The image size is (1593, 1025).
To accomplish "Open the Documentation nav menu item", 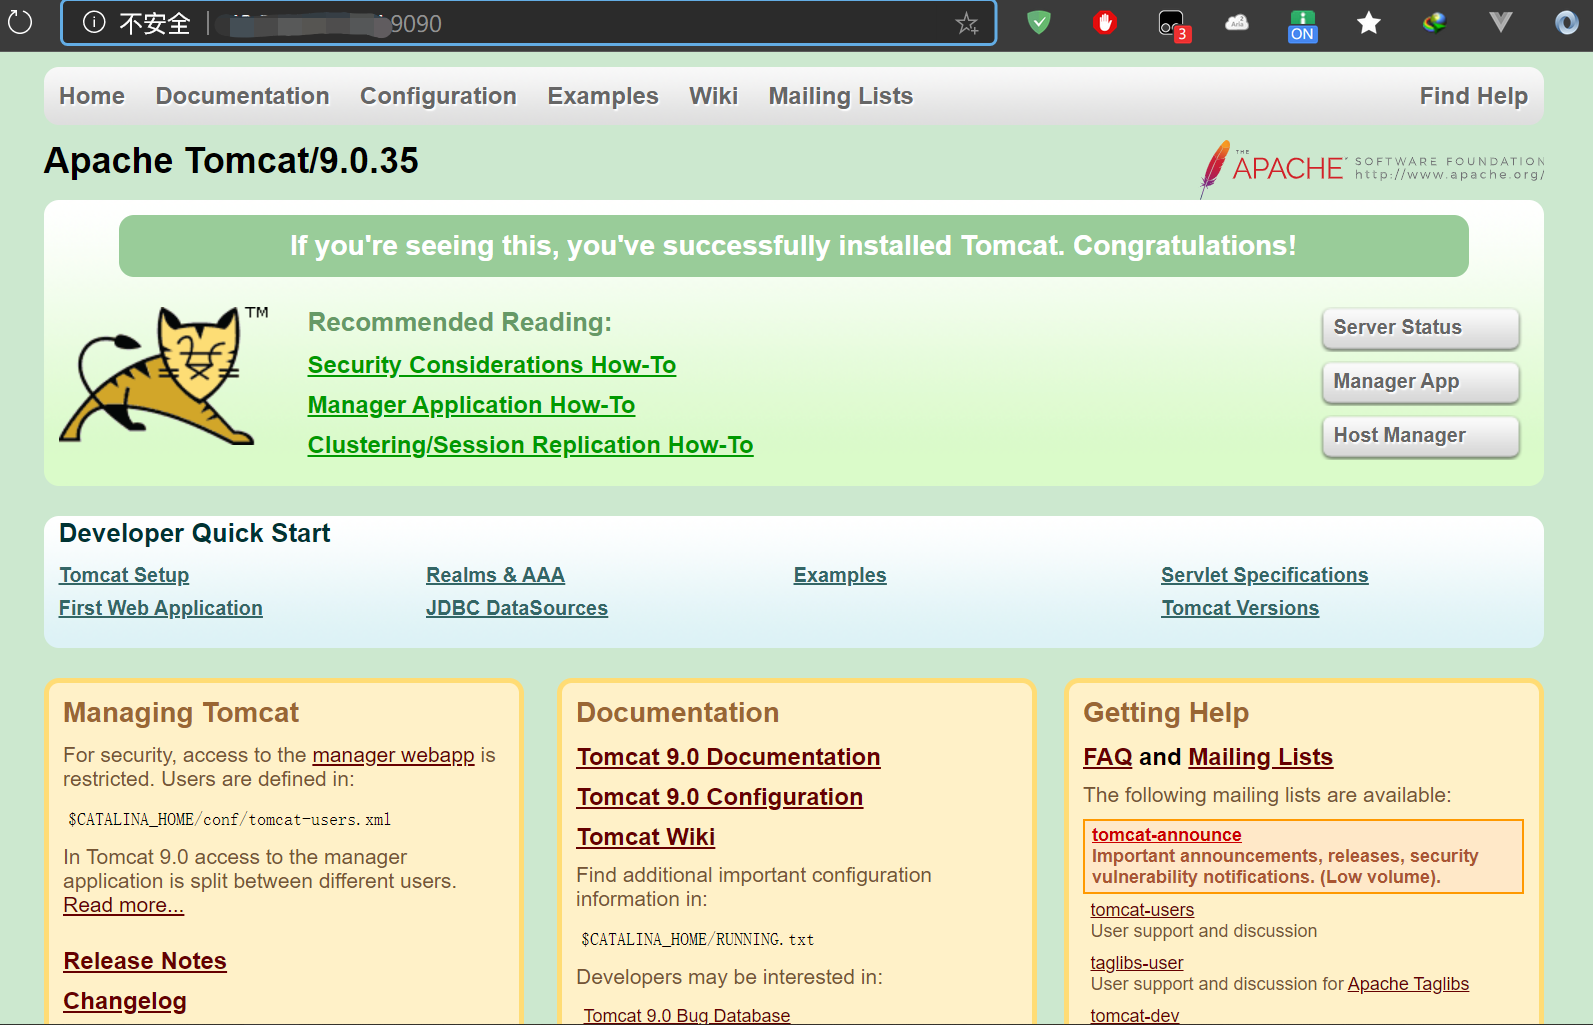I will tap(242, 96).
